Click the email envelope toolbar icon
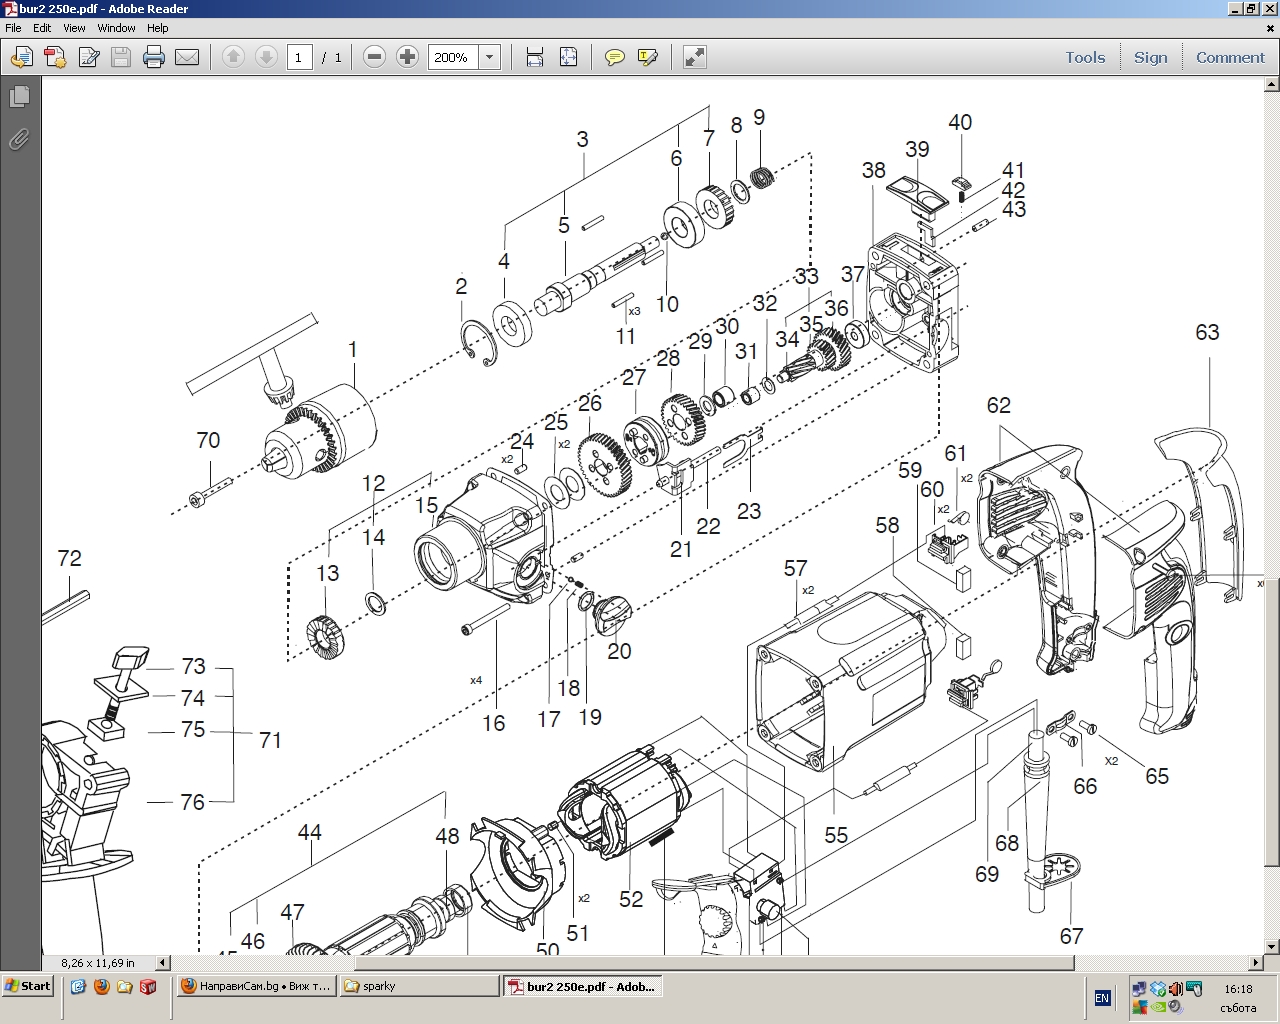The width and height of the screenshot is (1280, 1024). point(187,57)
